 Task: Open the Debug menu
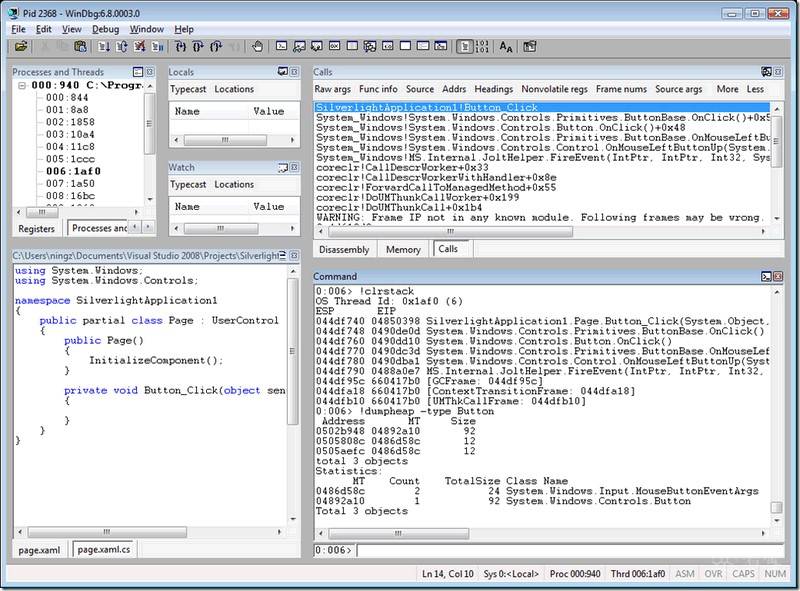105,29
